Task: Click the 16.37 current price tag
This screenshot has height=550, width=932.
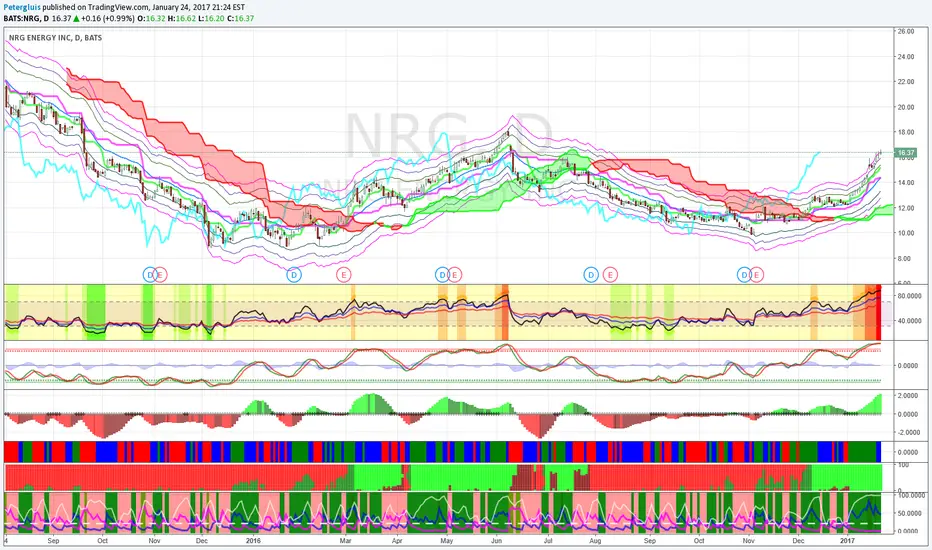Action: pyautogui.click(x=906, y=153)
